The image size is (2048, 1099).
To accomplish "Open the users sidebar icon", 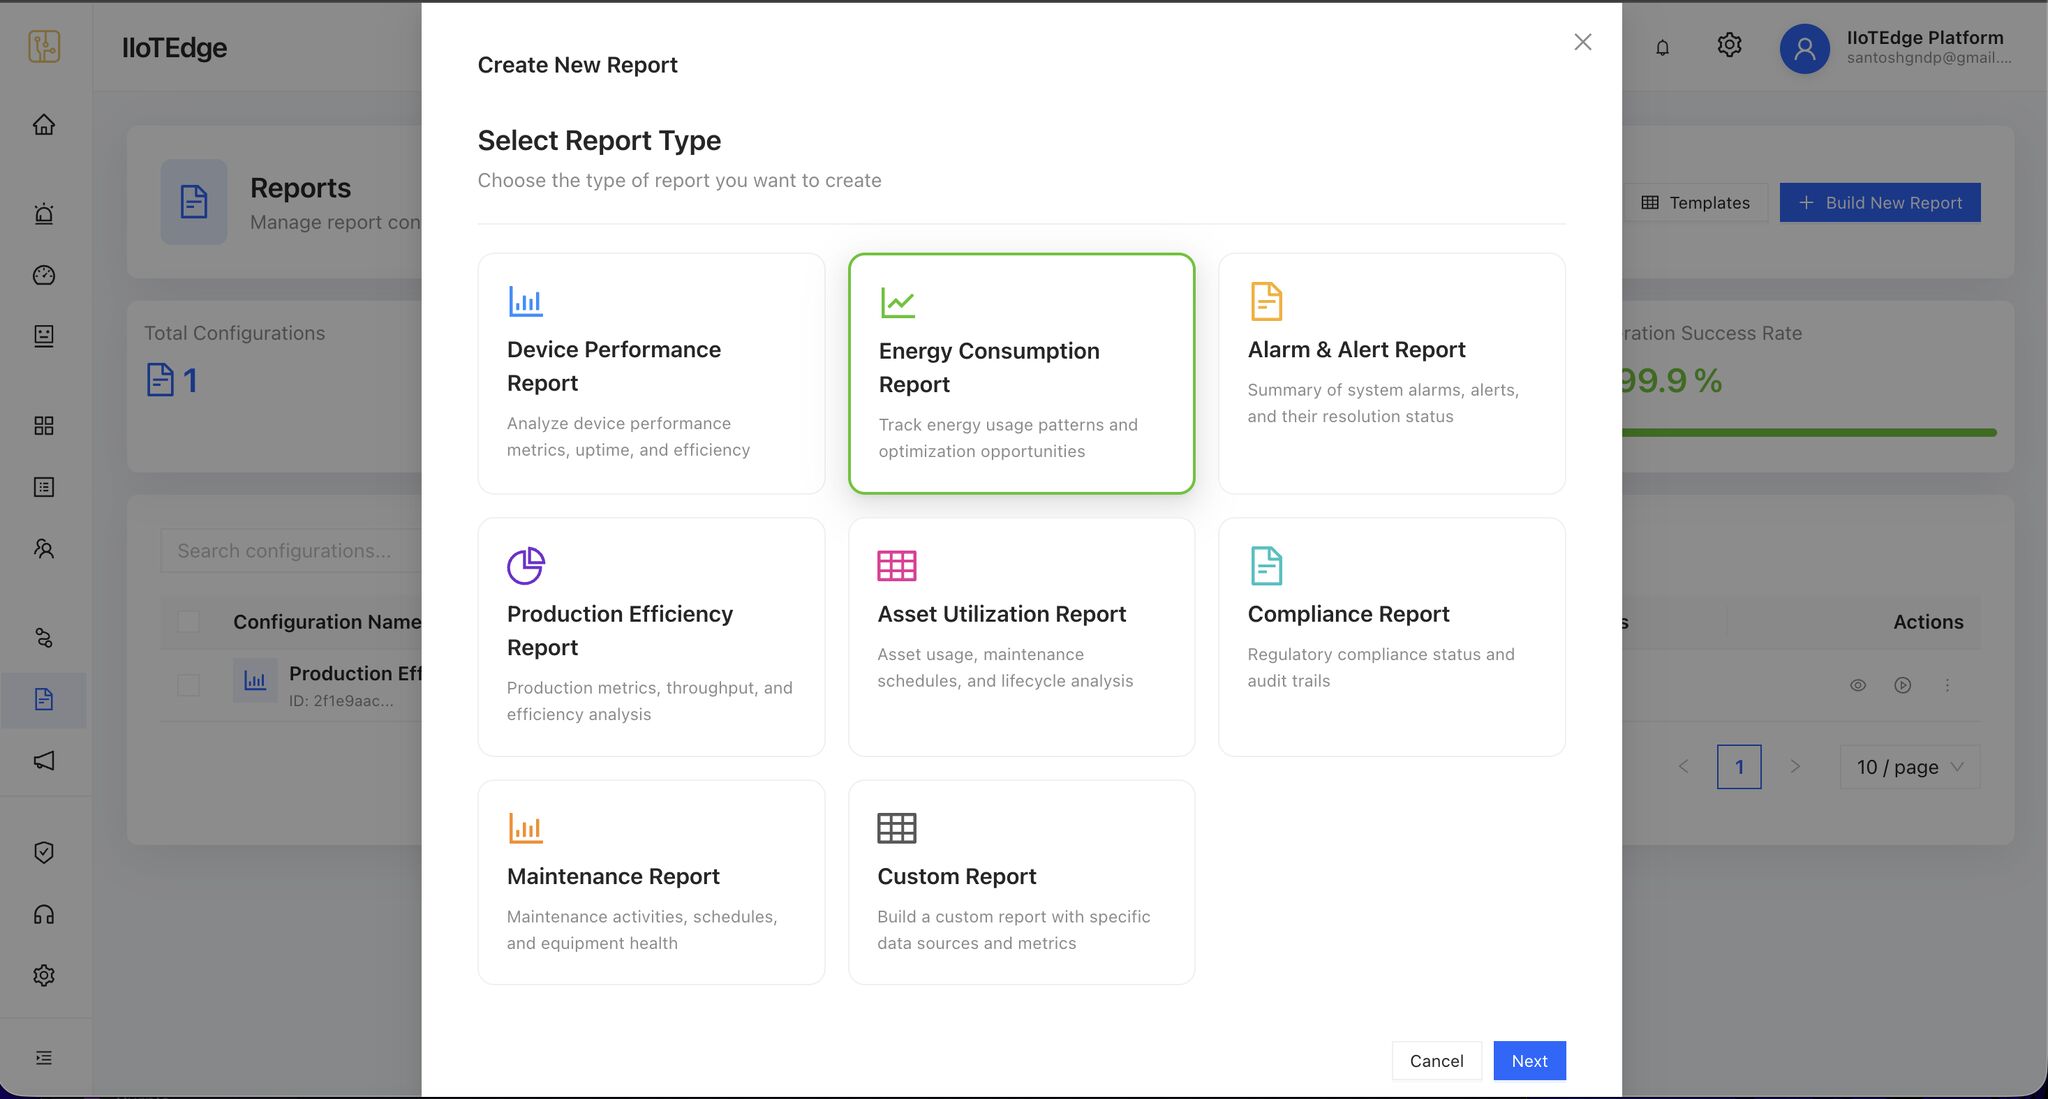I will 44,548.
